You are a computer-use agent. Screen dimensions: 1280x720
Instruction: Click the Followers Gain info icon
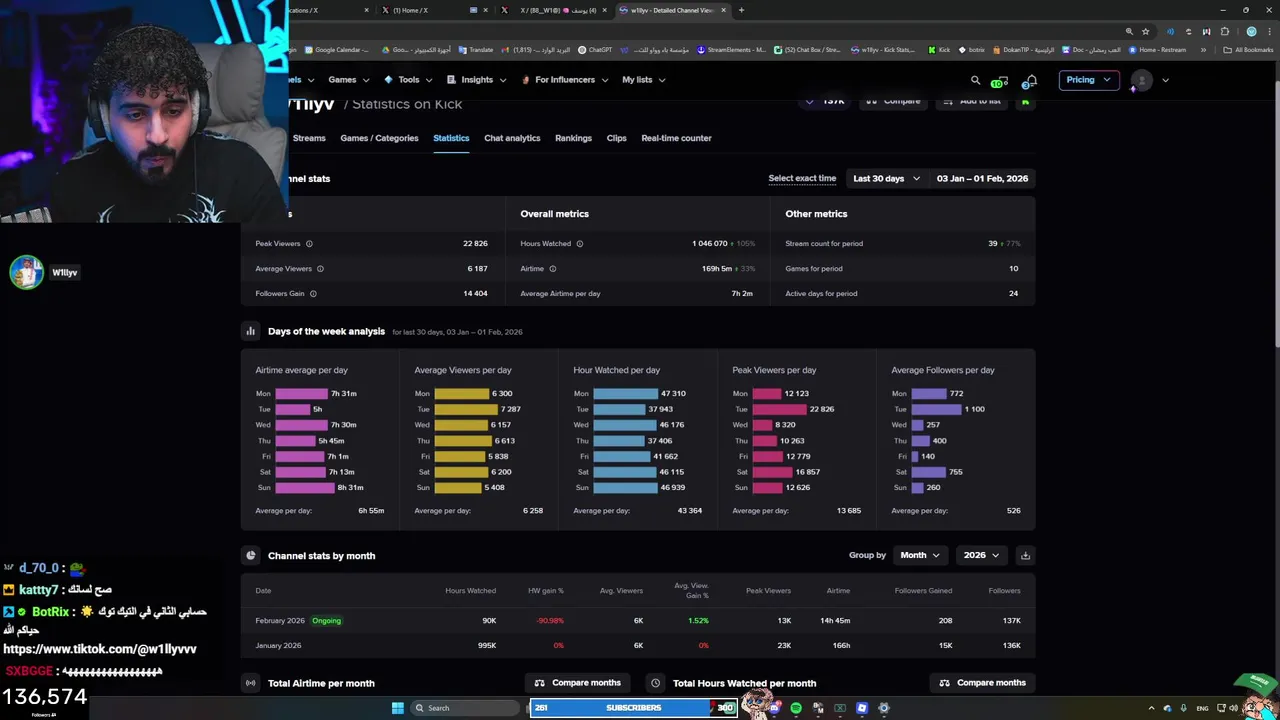313,294
